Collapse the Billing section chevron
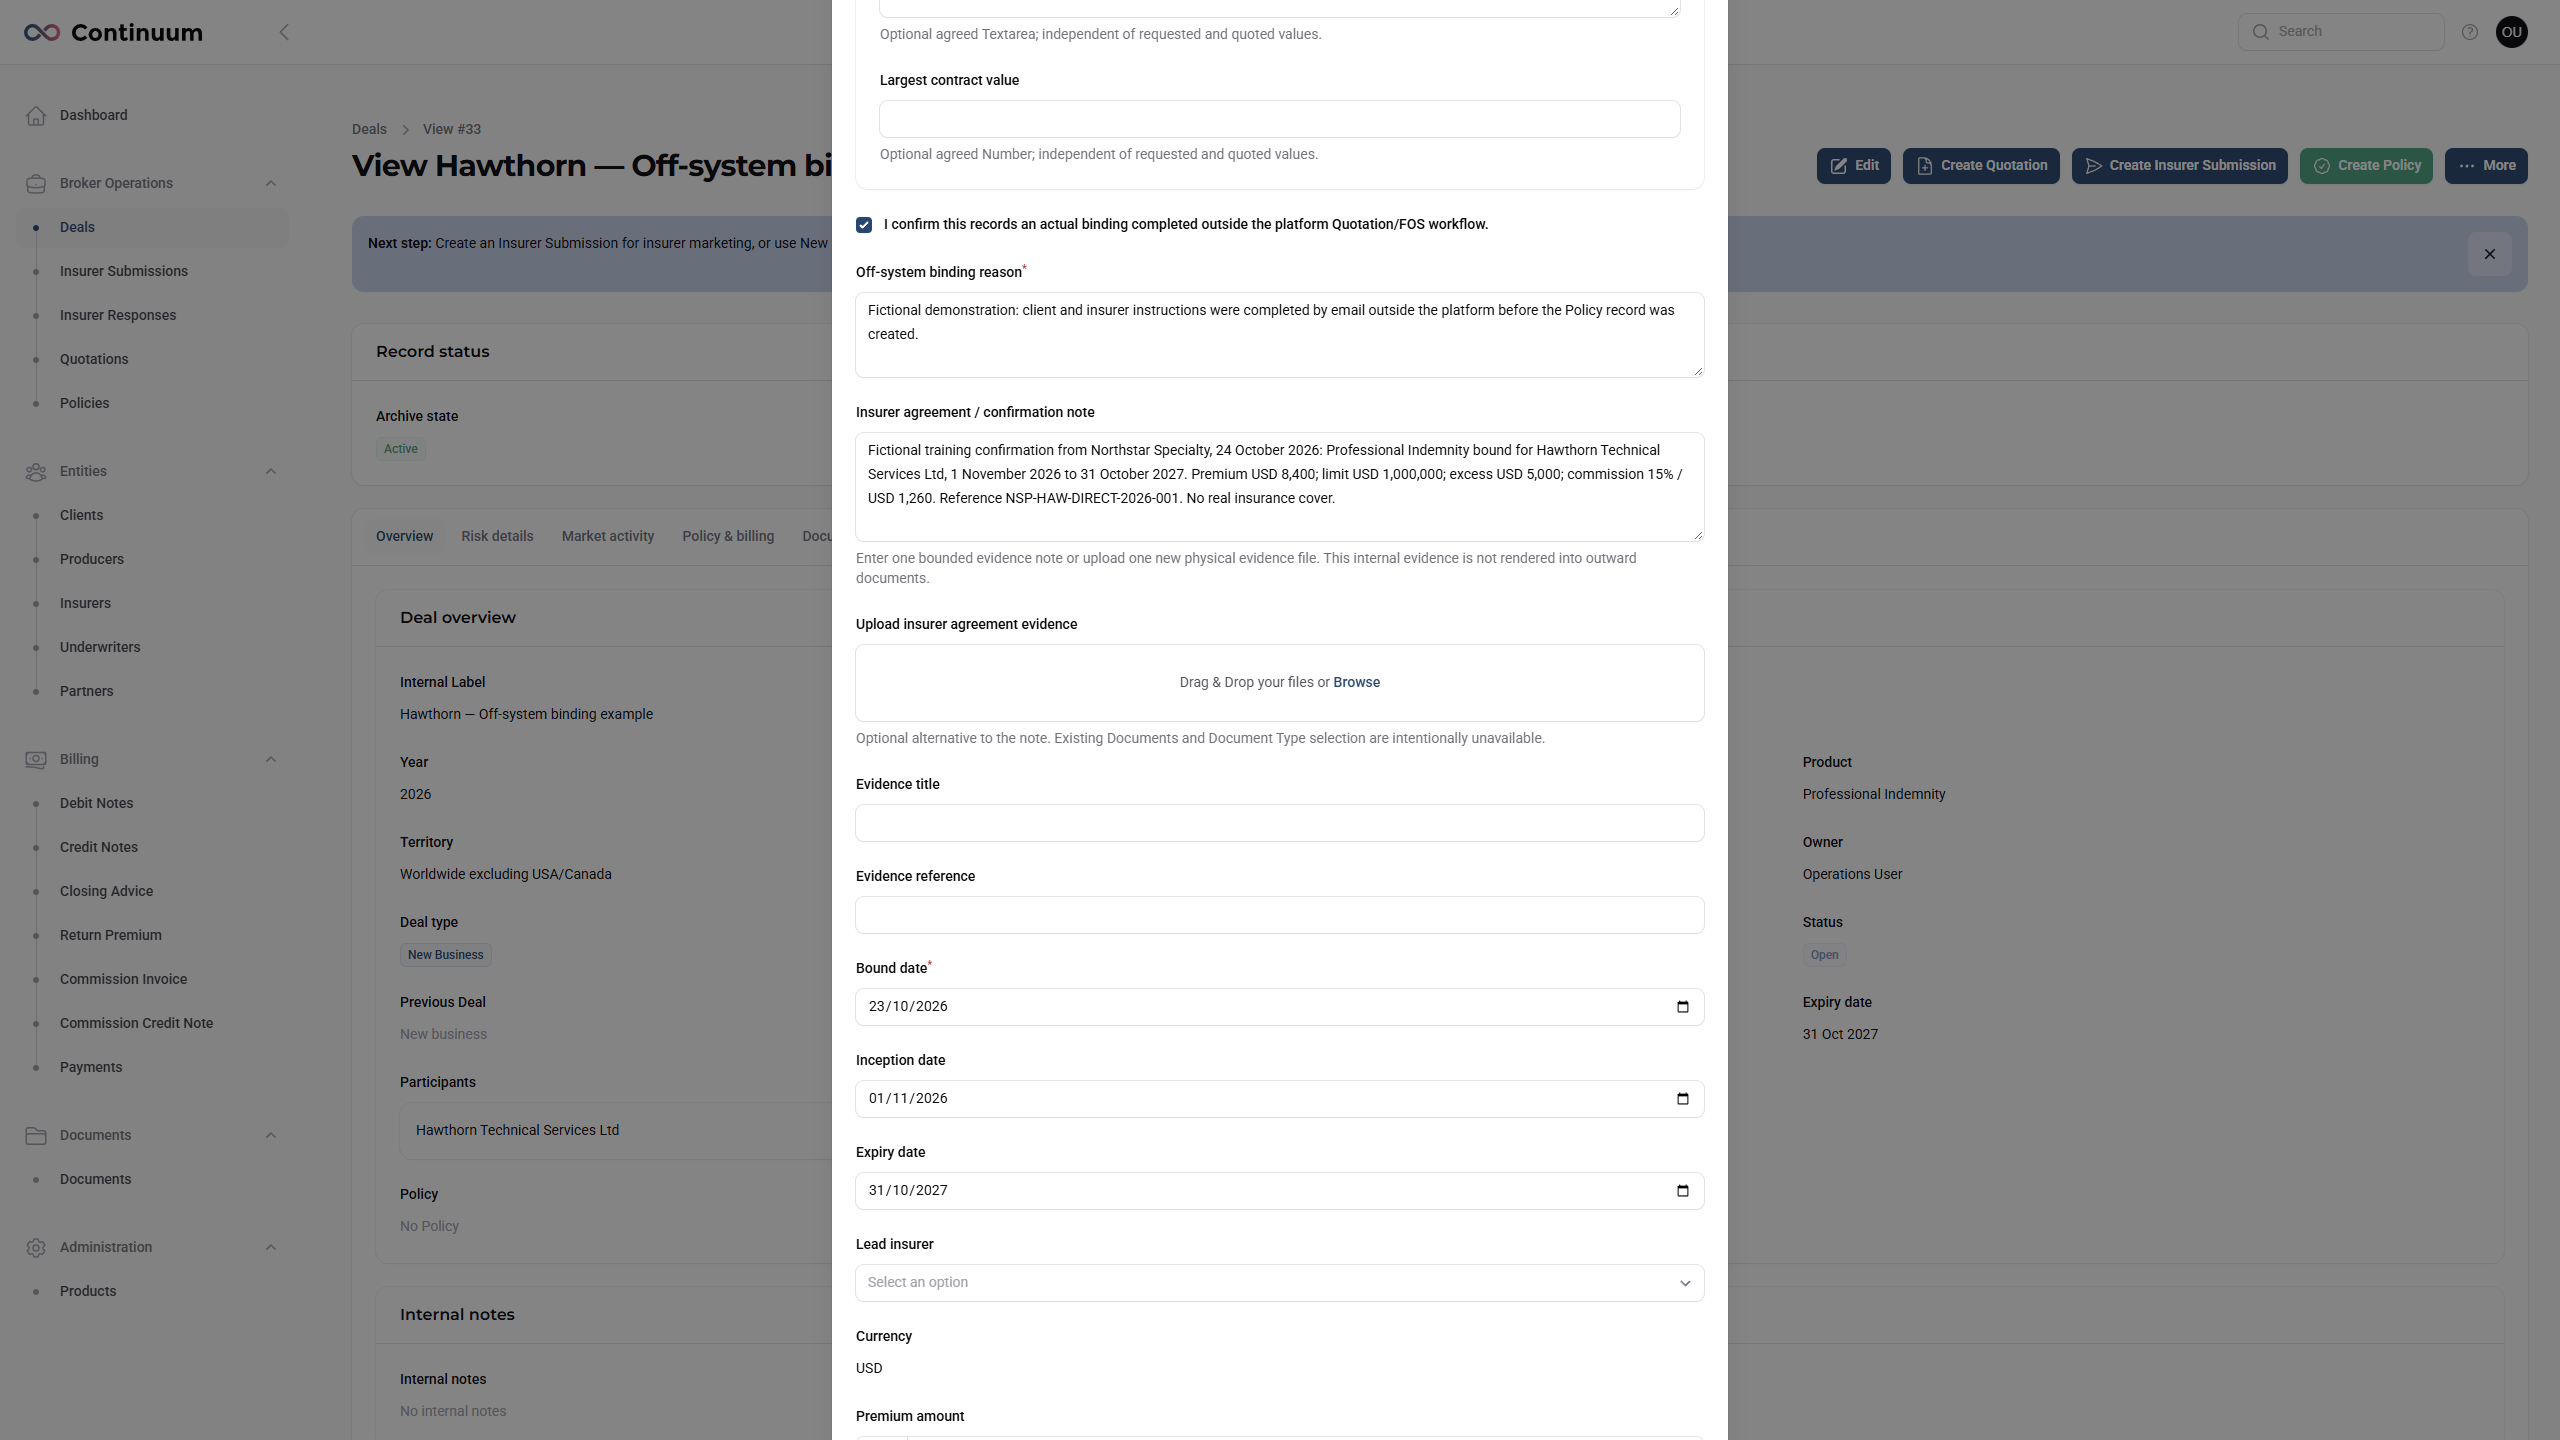This screenshot has width=2560, height=1440. click(x=271, y=760)
